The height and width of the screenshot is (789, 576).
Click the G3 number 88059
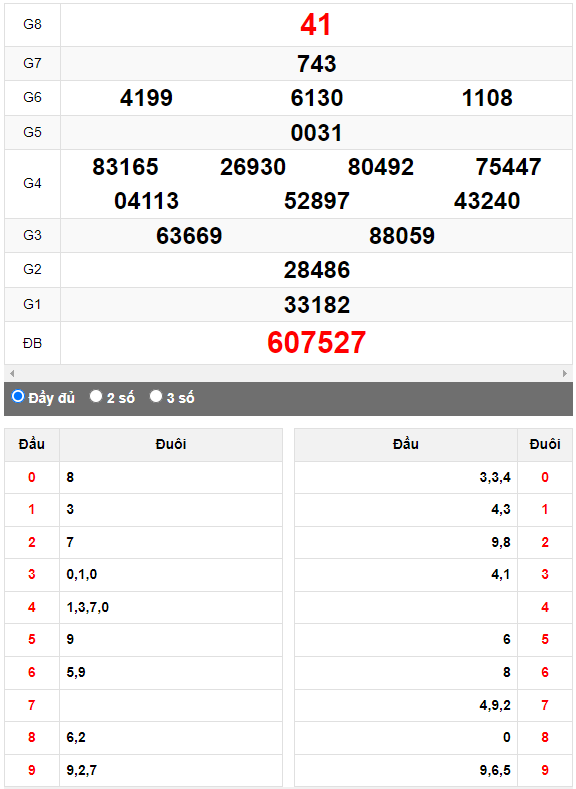tap(402, 235)
